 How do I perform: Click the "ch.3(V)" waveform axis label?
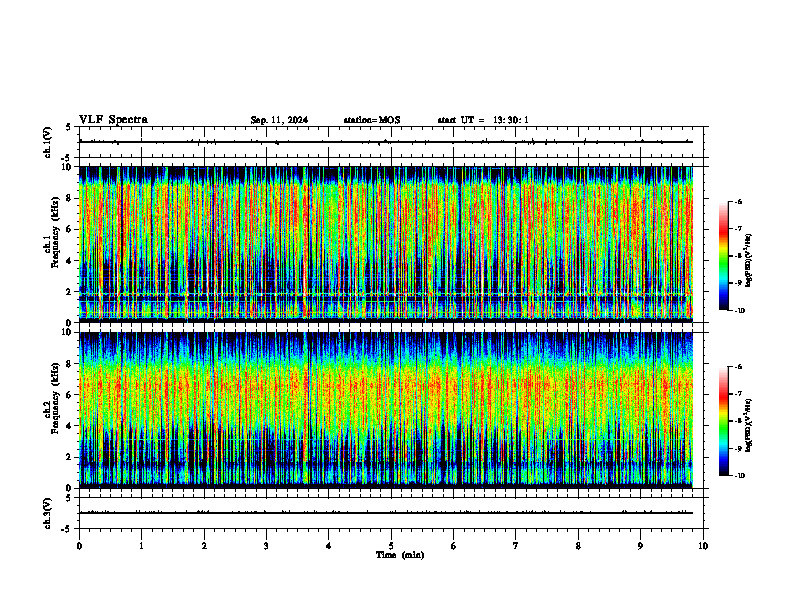47,513
